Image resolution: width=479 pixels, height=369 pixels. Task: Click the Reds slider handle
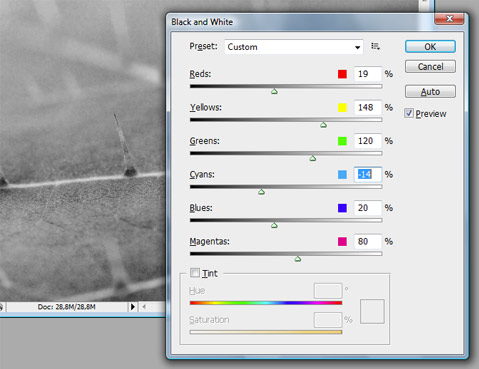274,91
